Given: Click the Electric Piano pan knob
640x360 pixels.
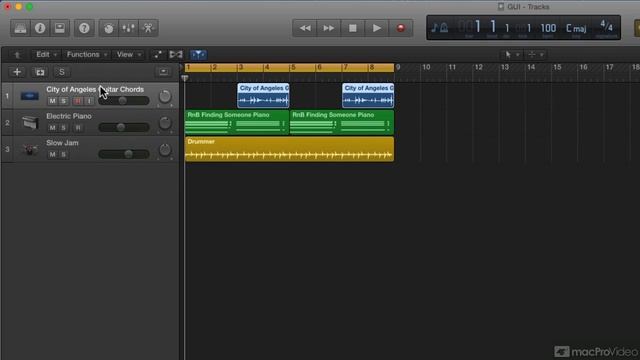Looking at the screenshot, I should pos(165,123).
